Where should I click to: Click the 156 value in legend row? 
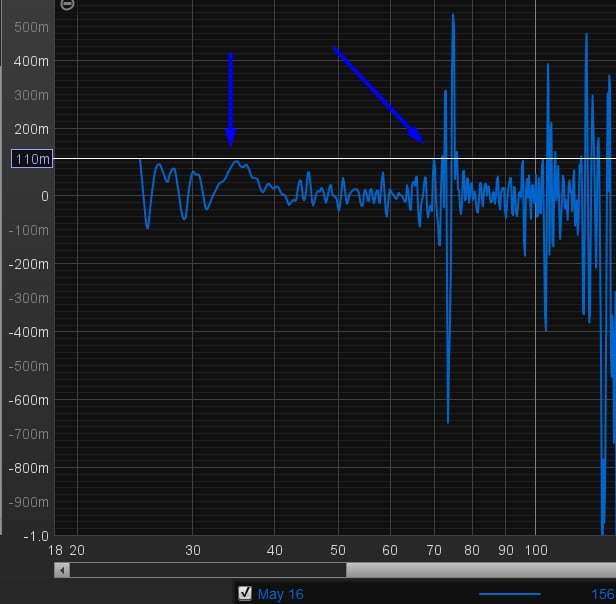pyautogui.click(x=603, y=594)
